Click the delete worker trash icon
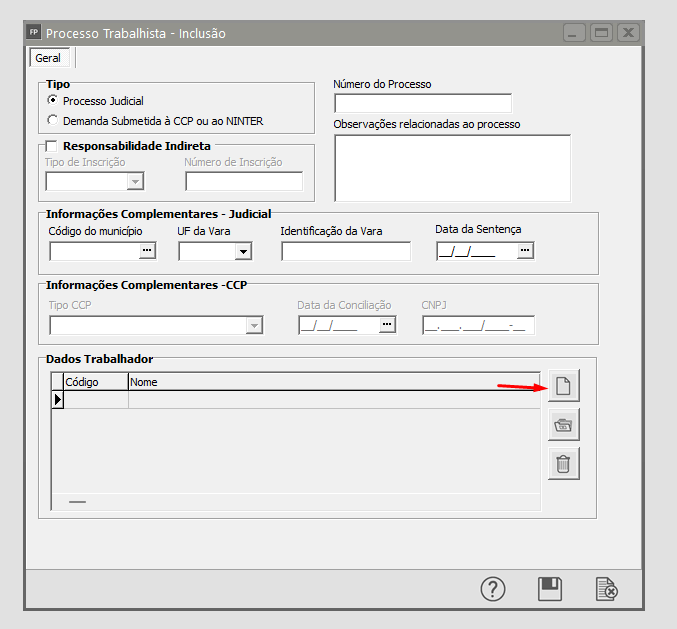 click(x=563, y=463)
